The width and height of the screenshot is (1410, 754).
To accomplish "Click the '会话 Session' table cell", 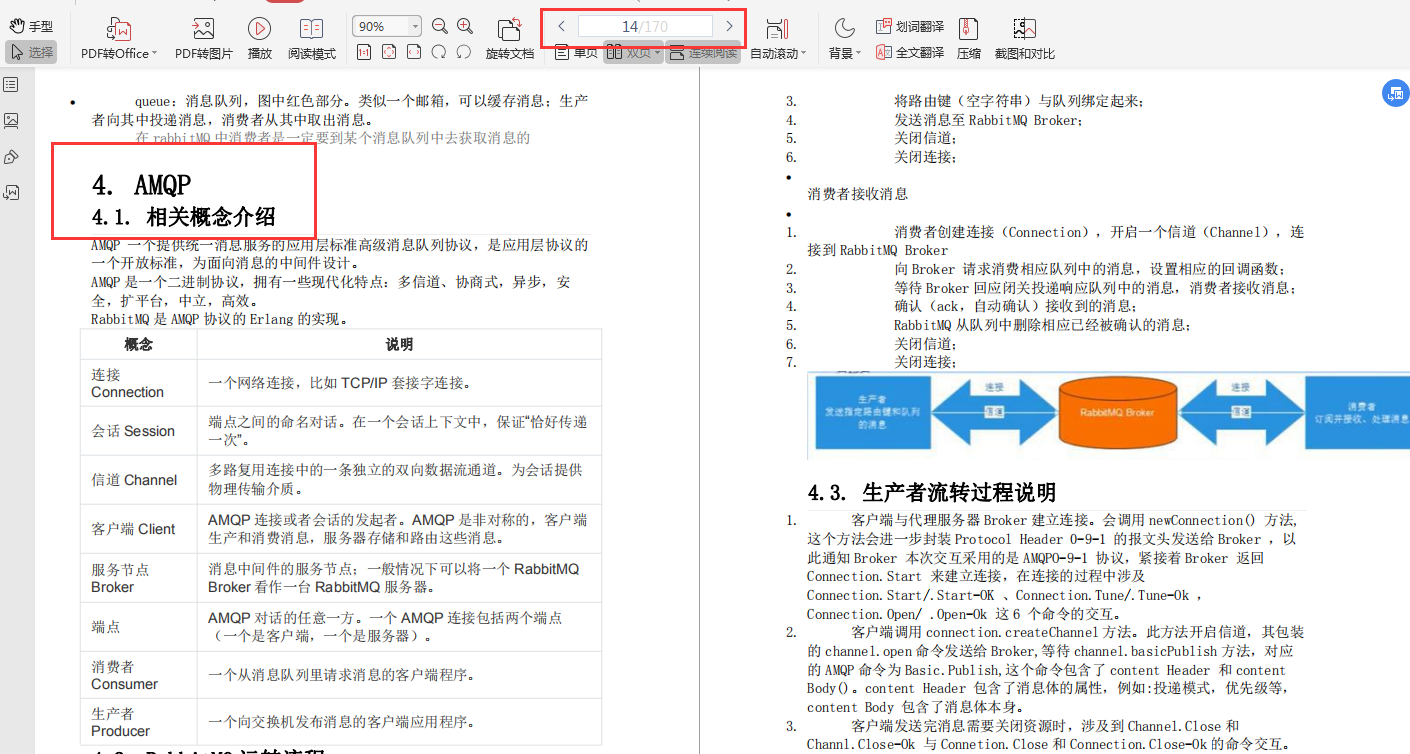I will click(x=139, y=431).
